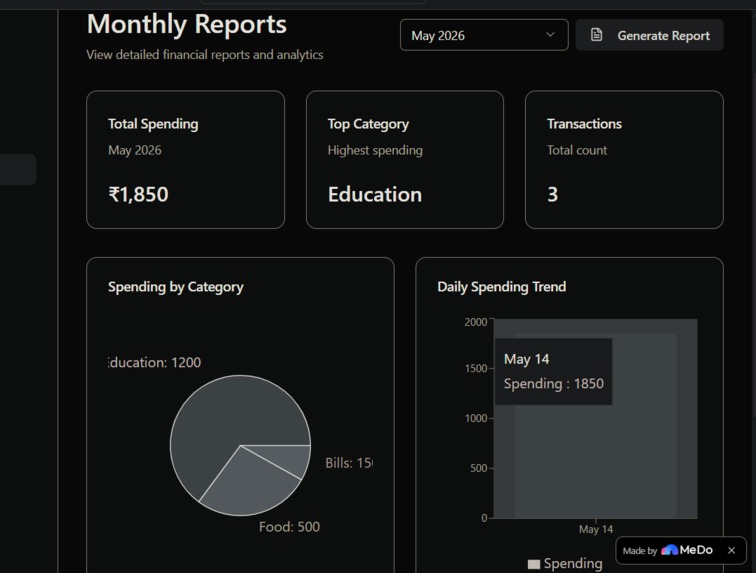Click the Total Spending card title

tap(153, 124)
